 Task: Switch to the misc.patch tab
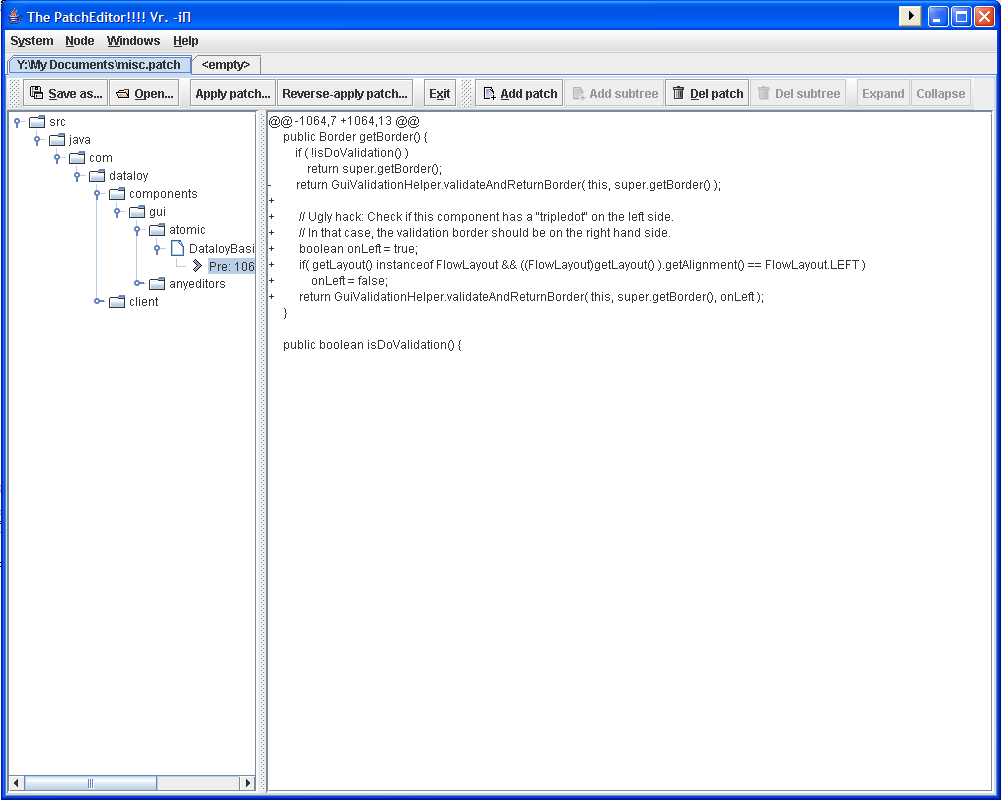click(x=99, y=64)
